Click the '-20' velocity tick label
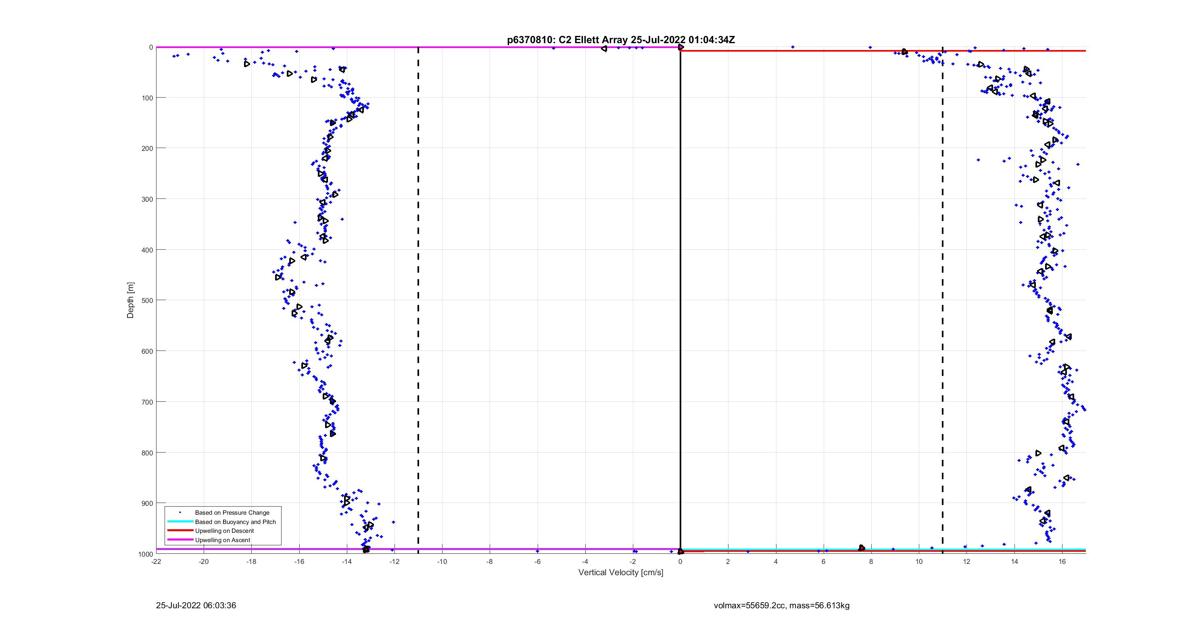 tap(204, 562)
